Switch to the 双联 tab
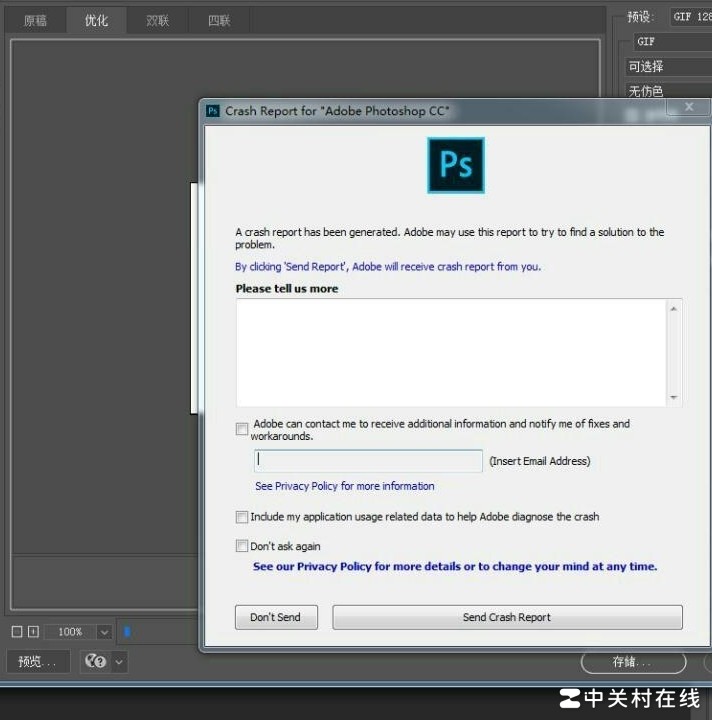The image size is (712, 720). 157,20
